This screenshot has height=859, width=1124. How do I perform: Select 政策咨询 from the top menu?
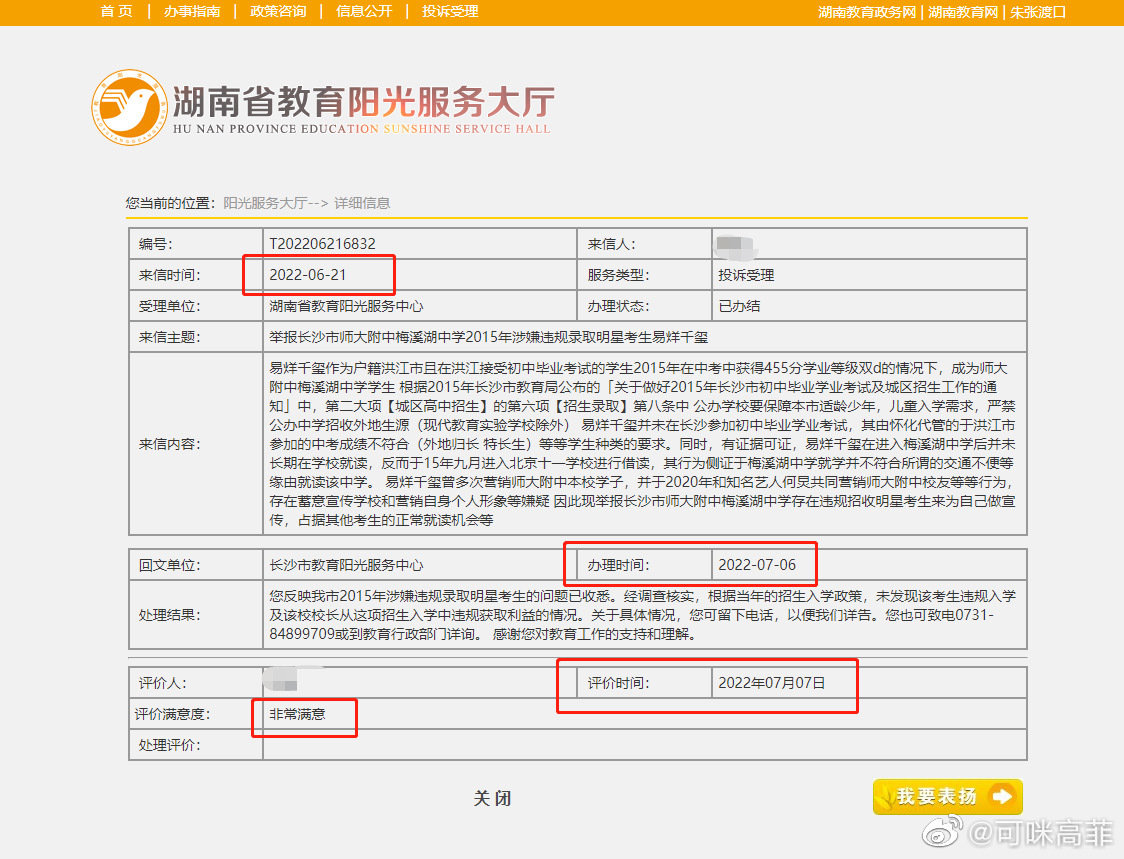278,11
